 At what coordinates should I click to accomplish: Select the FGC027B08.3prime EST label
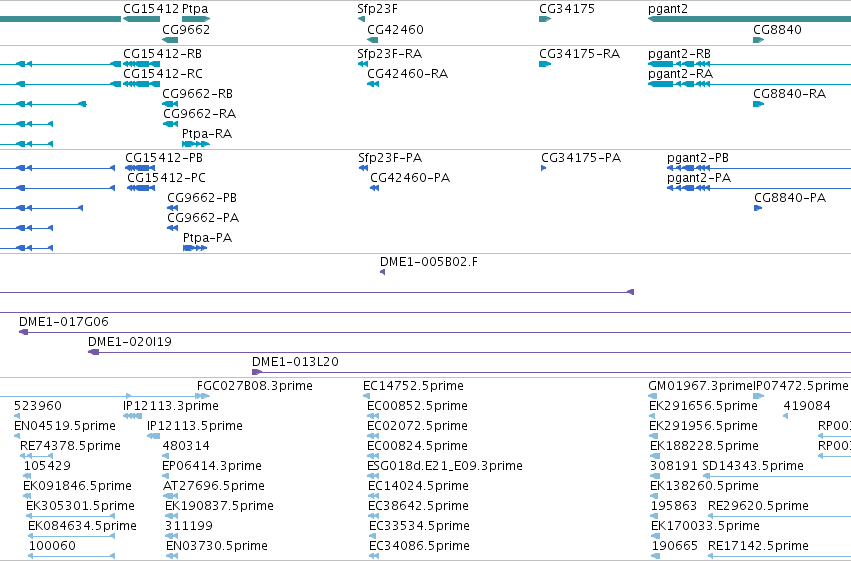[x=255, y=386]
